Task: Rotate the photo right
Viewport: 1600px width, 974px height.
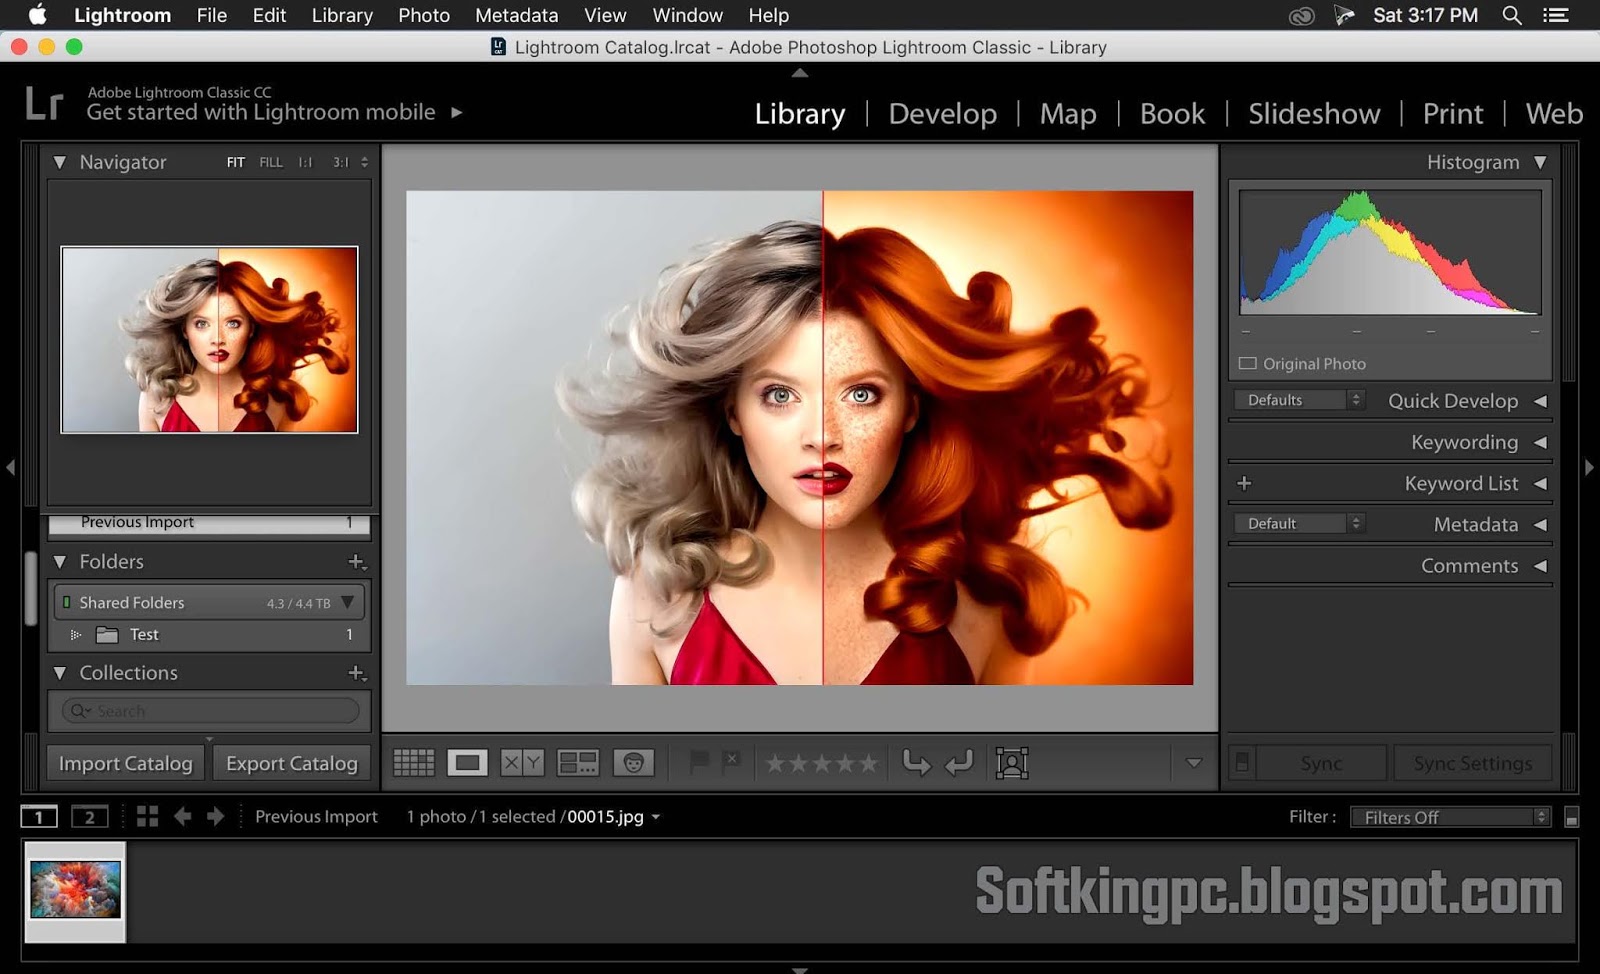Action: pos(958,762)
